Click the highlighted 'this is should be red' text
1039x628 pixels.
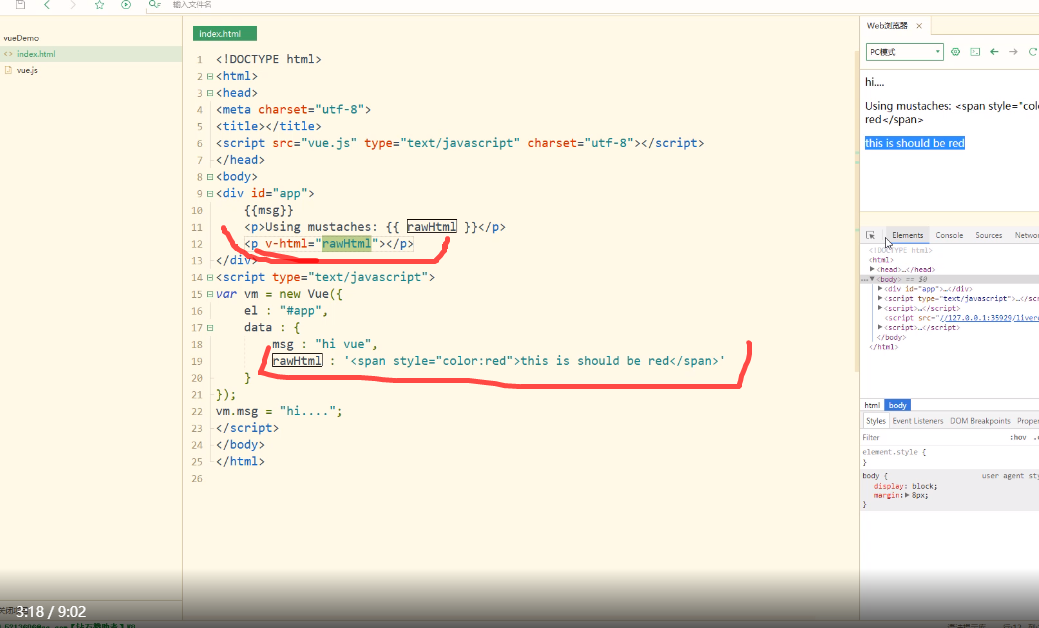point(914,143)
